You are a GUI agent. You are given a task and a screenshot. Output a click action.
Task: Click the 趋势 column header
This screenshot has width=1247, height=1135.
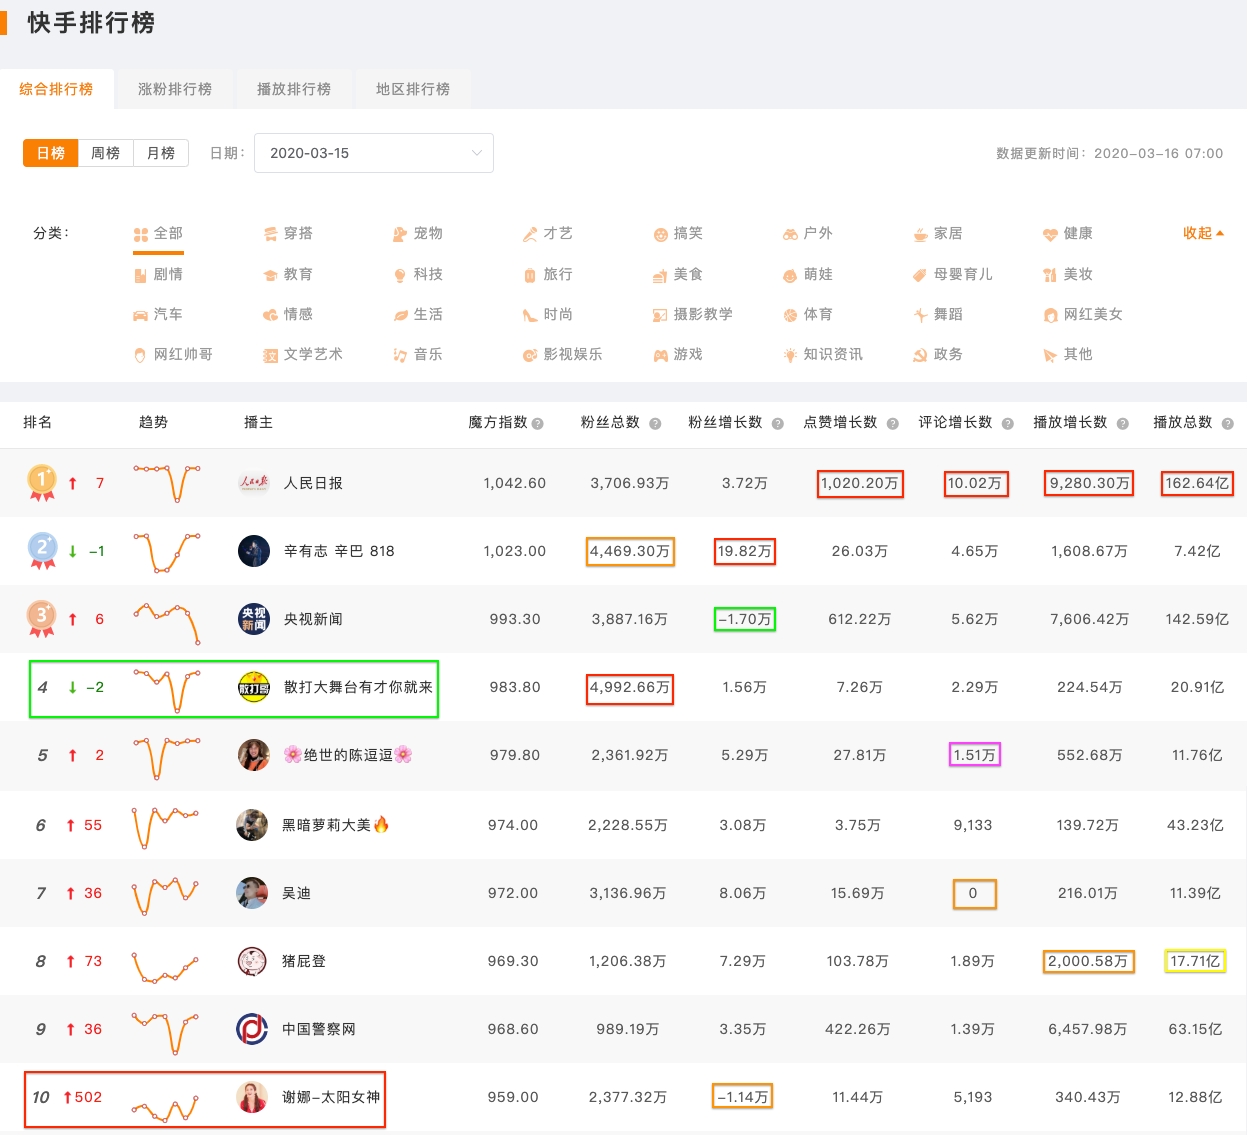coord(153,422)
